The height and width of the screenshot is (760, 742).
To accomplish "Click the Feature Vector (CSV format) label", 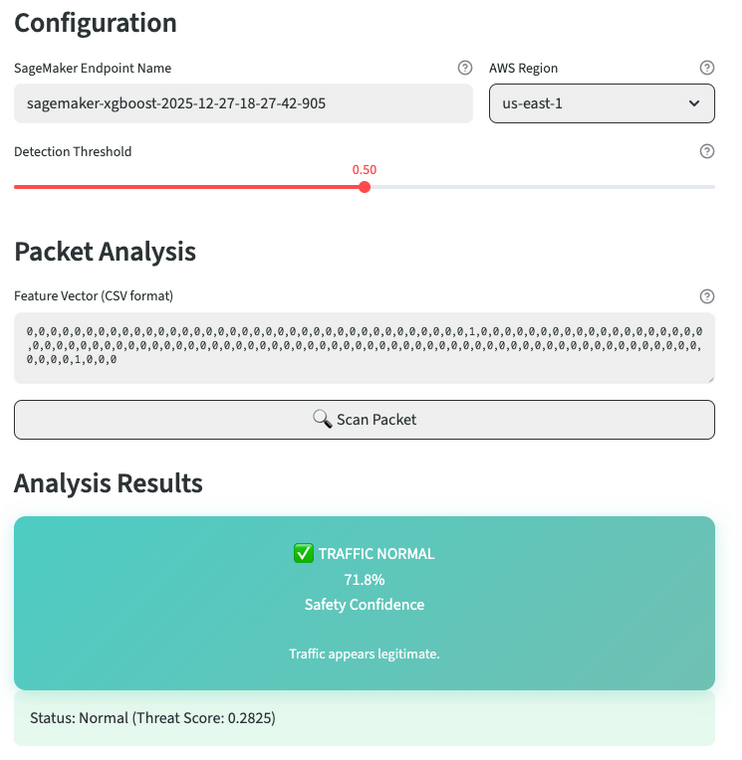I will pyautogui.click(x=94, y=296).
